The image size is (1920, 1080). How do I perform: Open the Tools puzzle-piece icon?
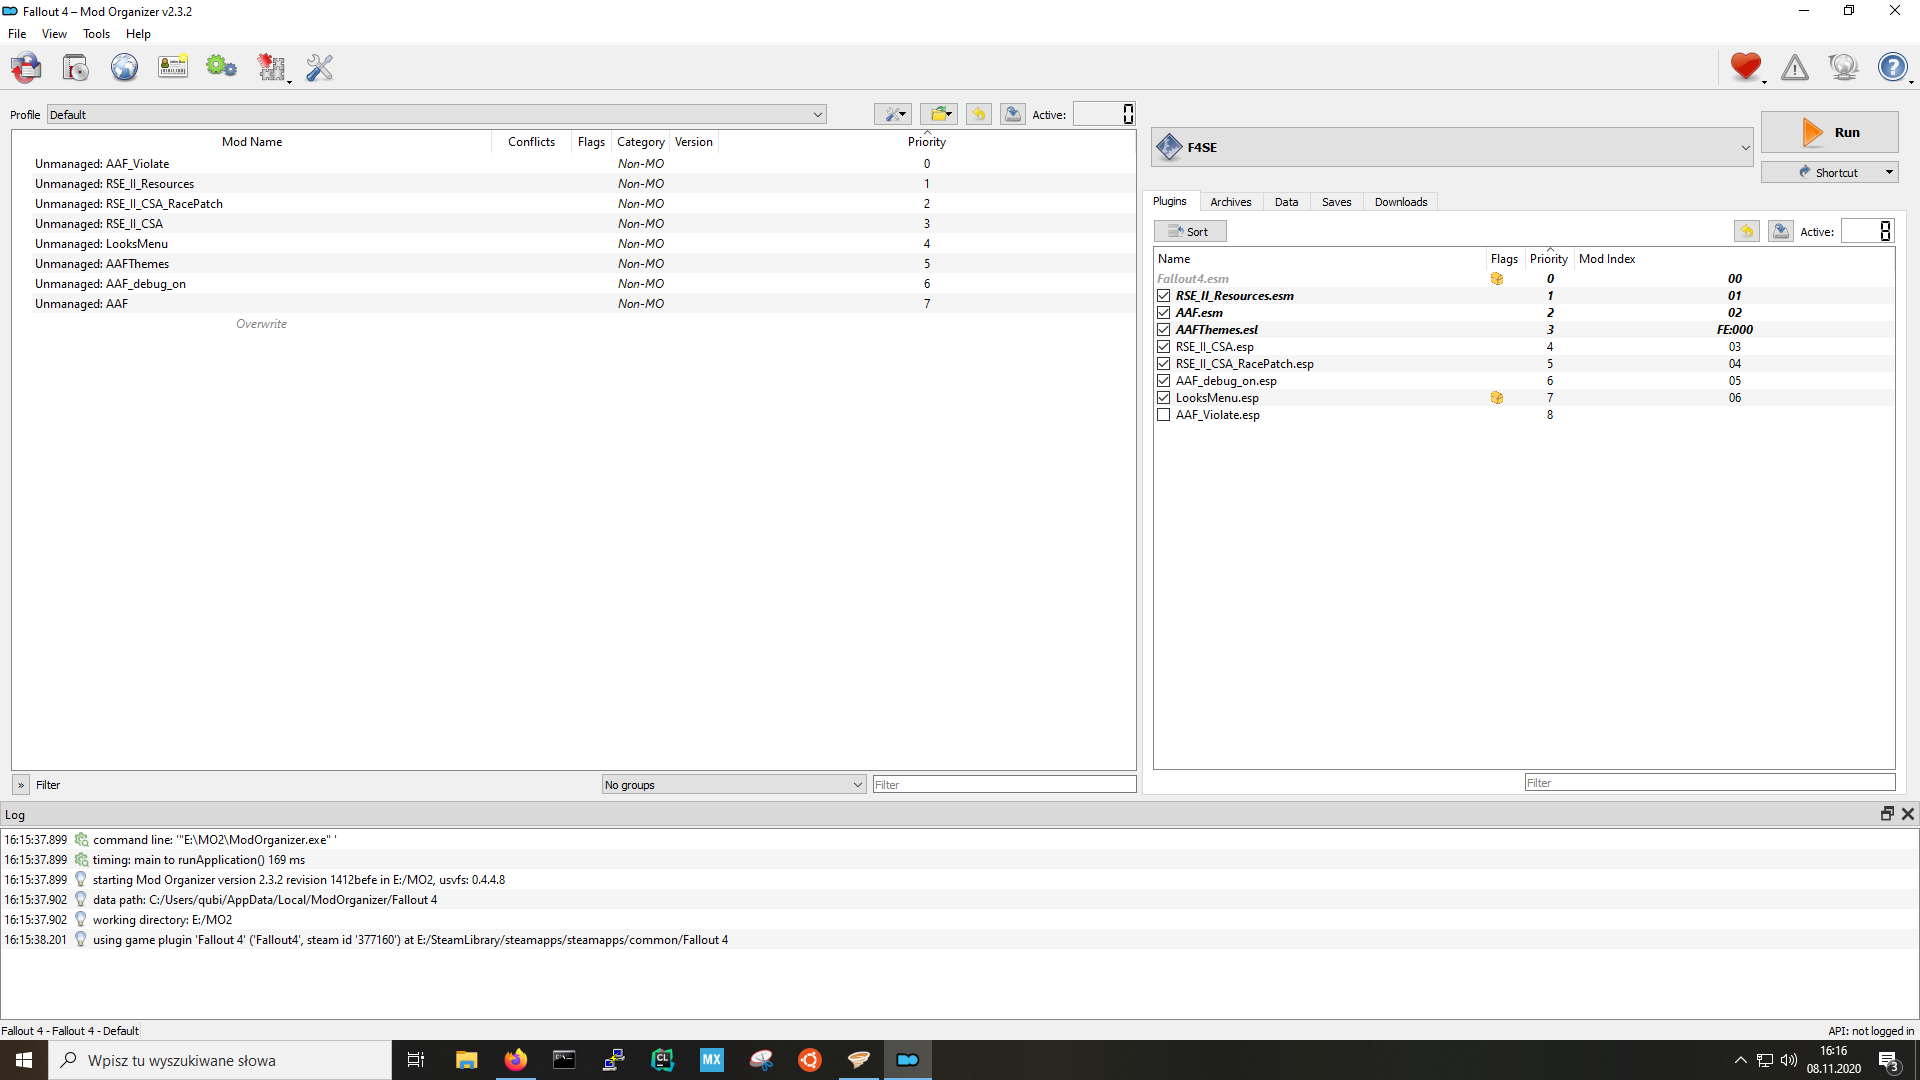(271, 67)
